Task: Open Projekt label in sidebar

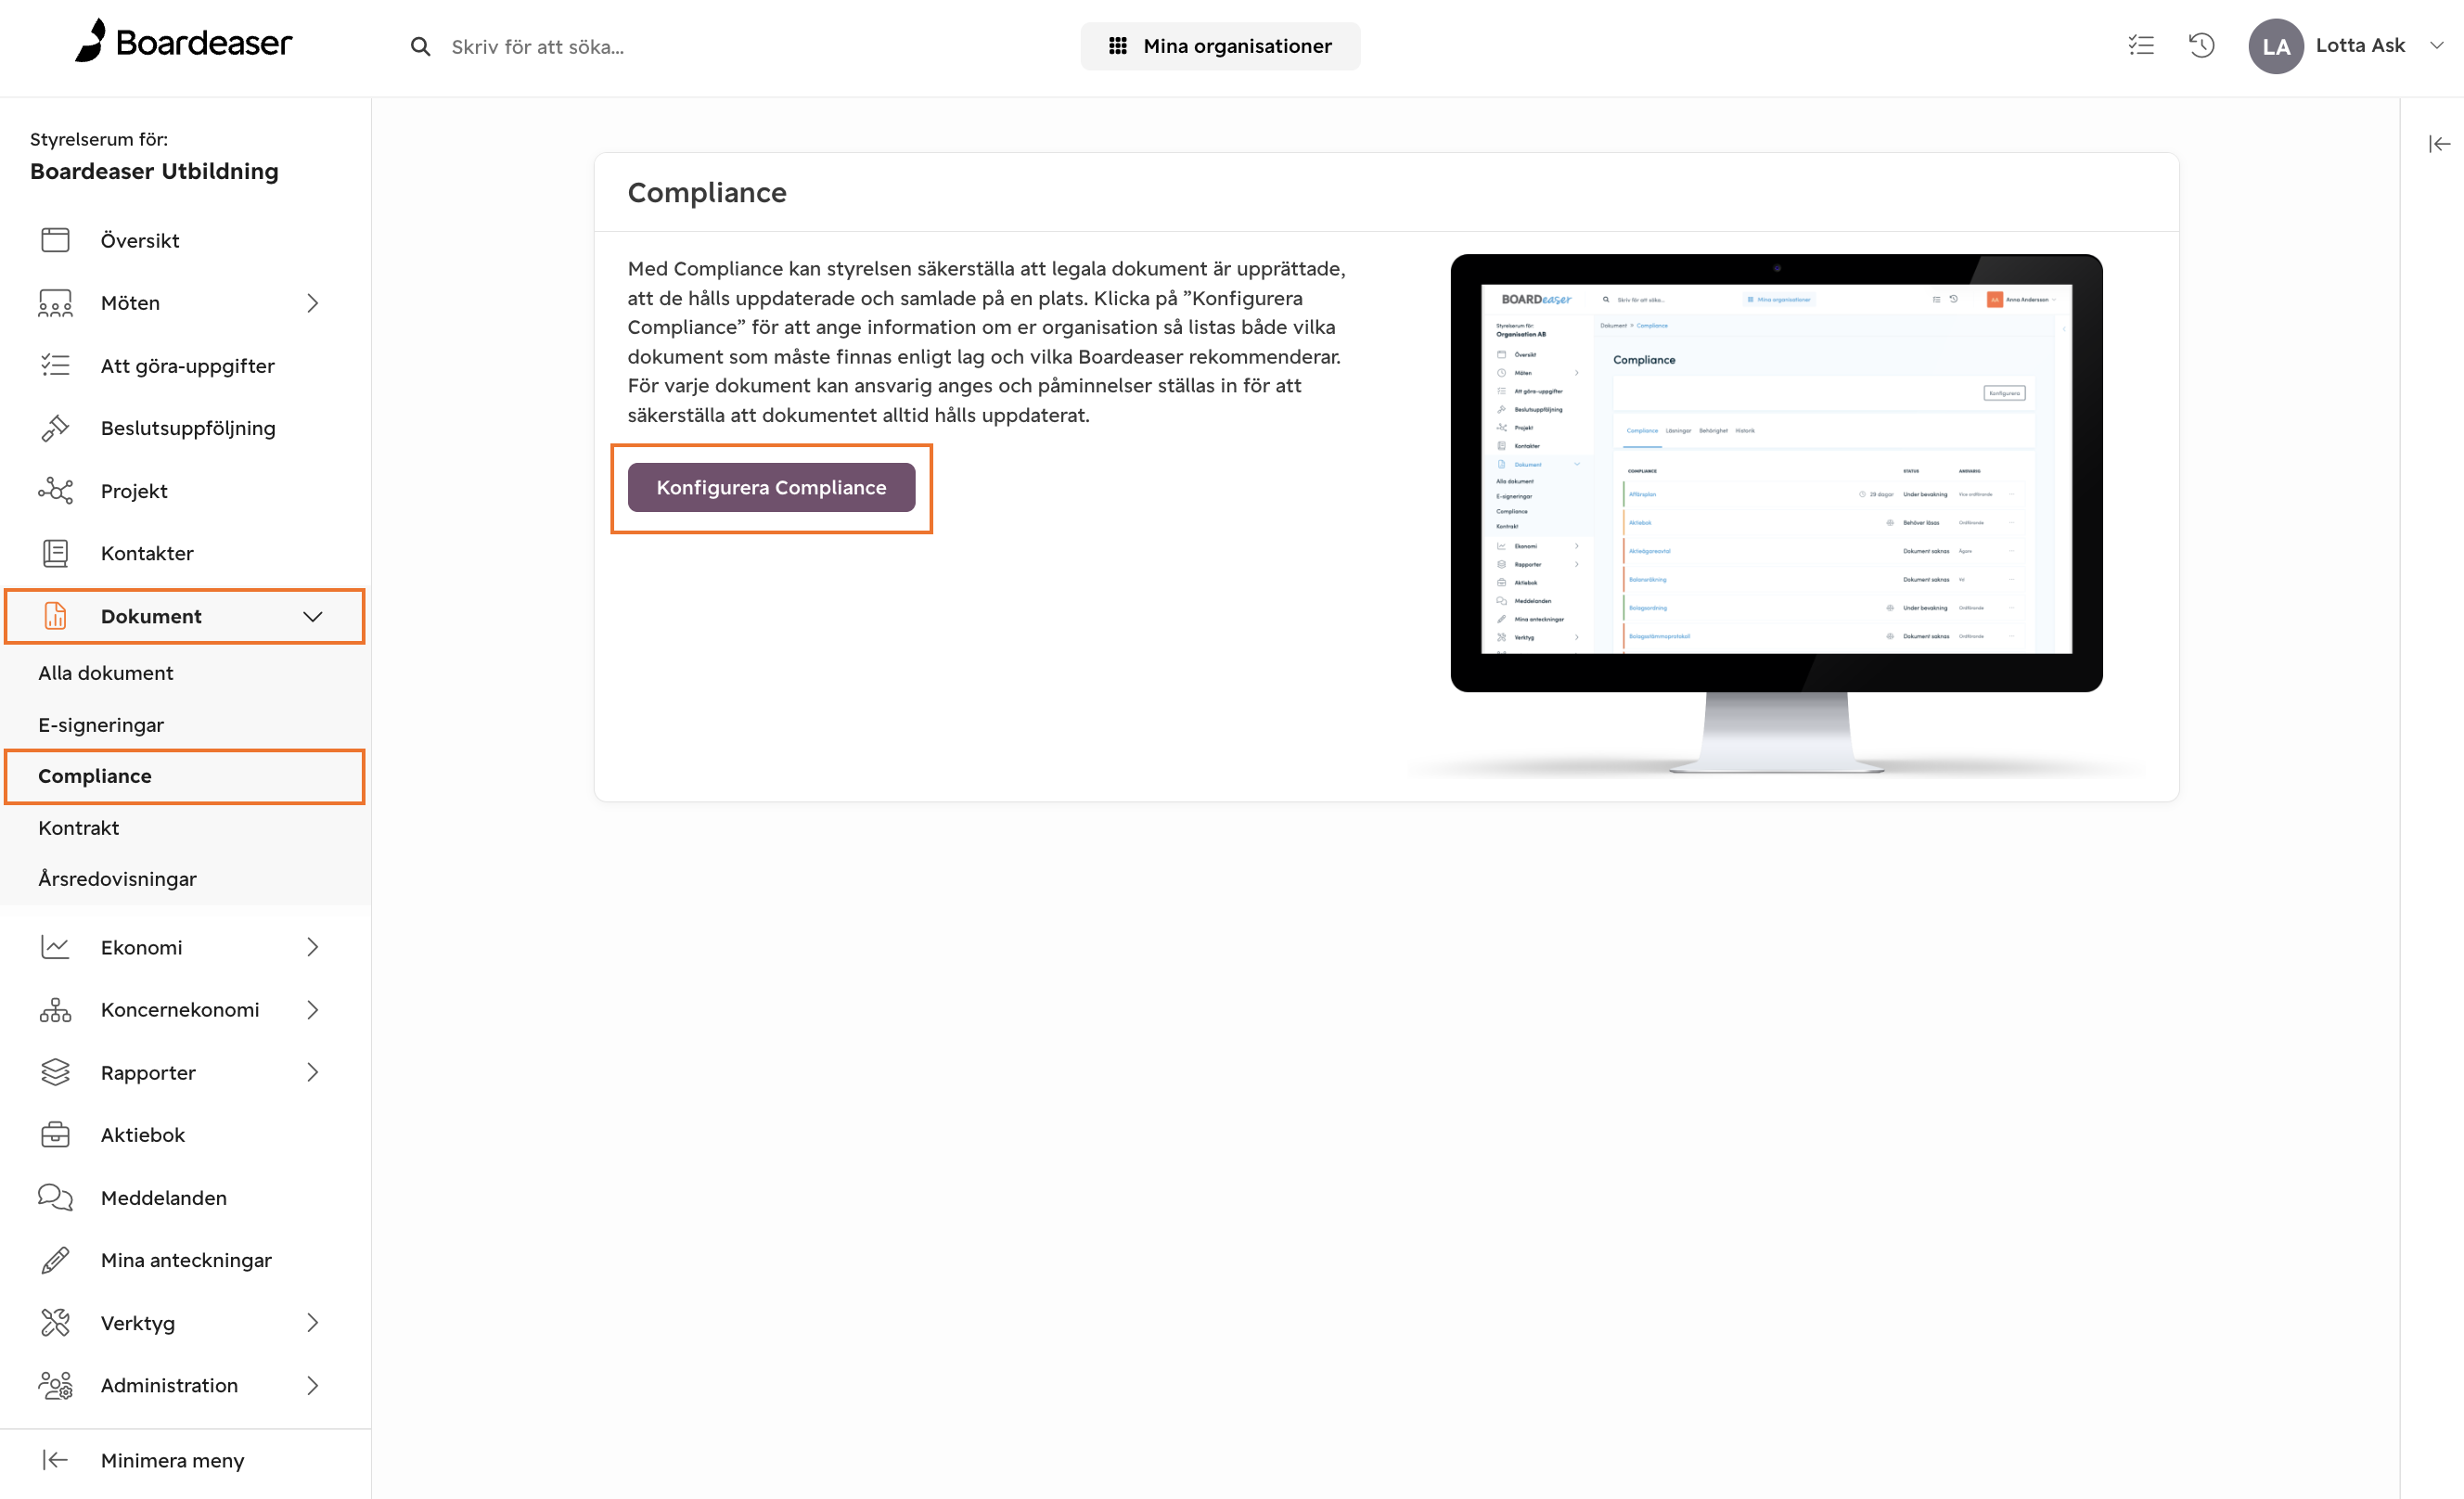Action: pyautogui.click(x=134, y=491)
